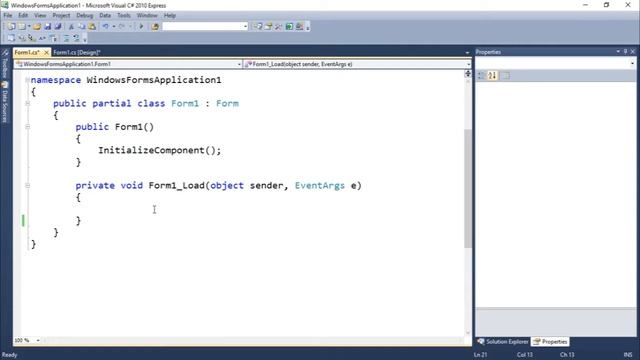Toggle Alphabetical sort in Properties panel

492,76
